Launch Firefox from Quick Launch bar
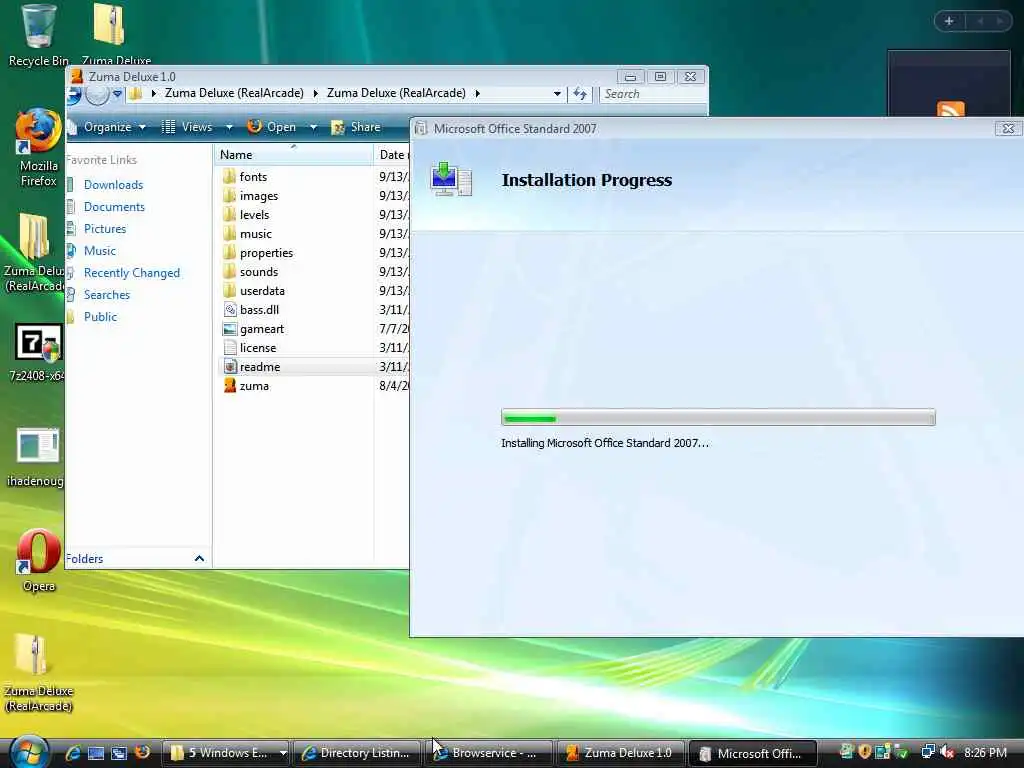Screen dimensions: 1024x768 pos(142,752)
